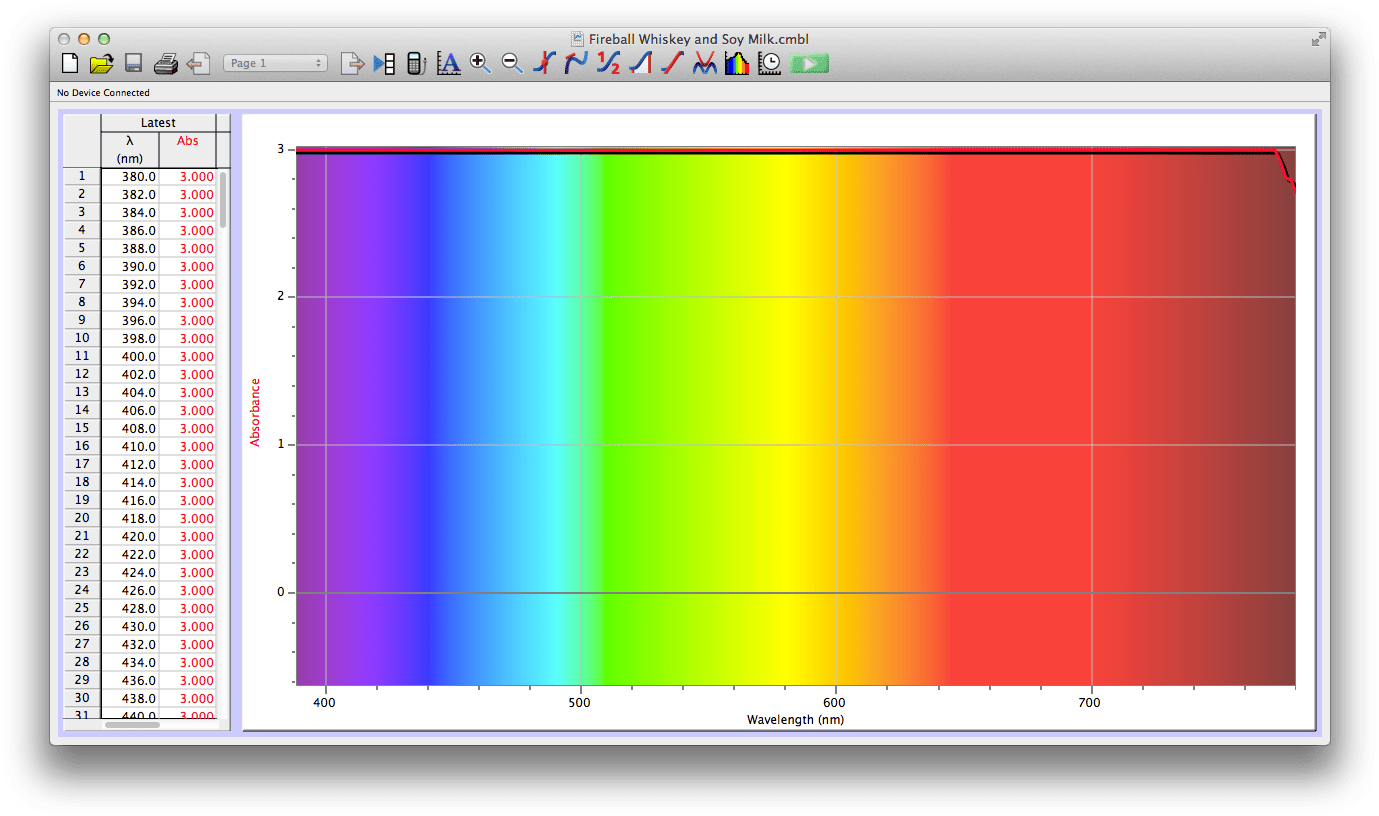Apply a linear fit
1379x816 pixels.
pos(671,62)
